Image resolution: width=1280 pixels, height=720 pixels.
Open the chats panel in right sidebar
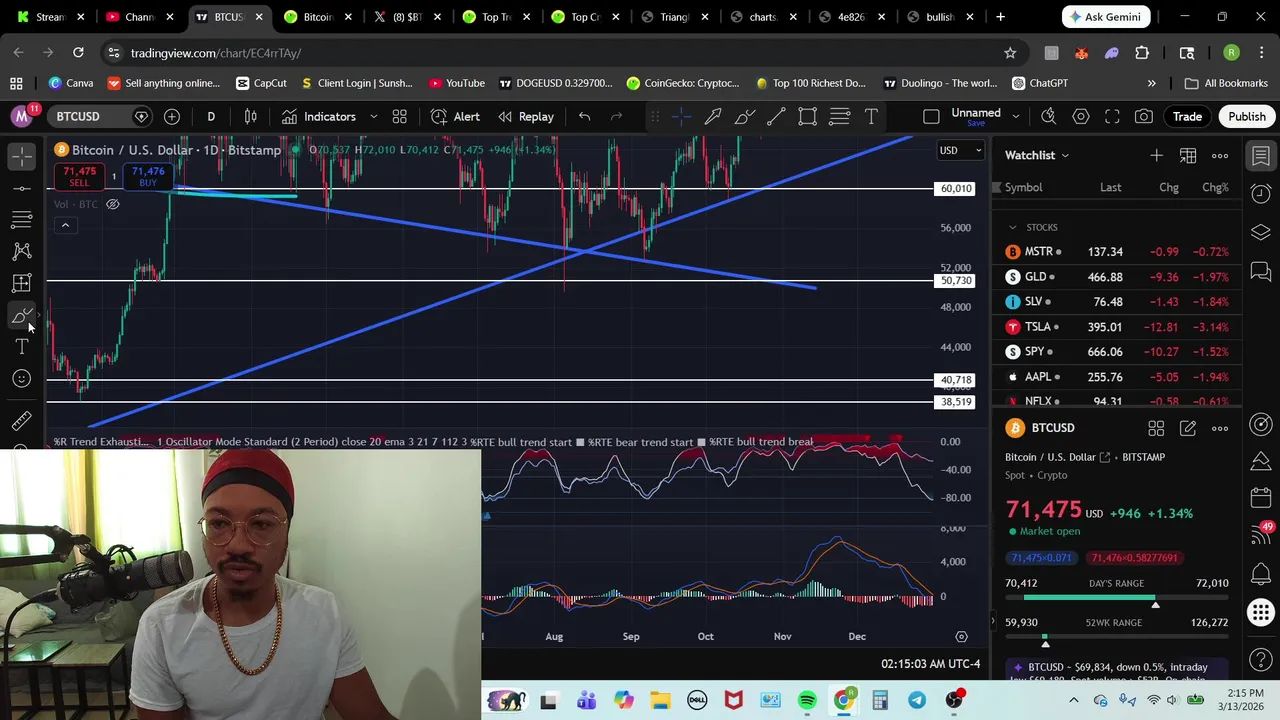[1261, 271]
